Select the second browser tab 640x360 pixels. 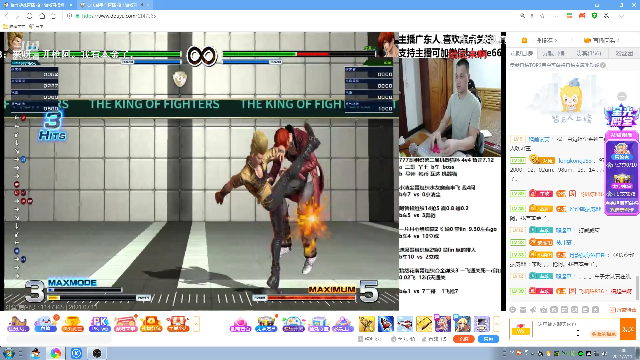tap(114, 5)
